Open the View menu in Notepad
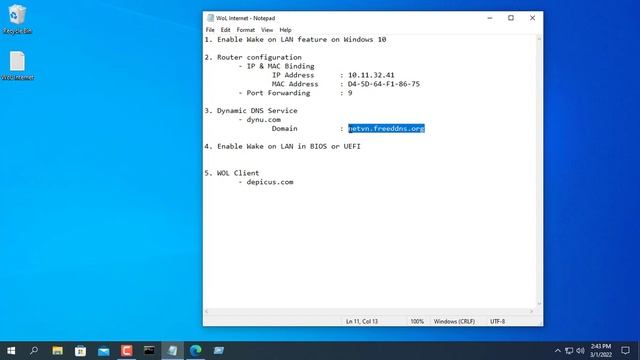 (x=267, y=30)
